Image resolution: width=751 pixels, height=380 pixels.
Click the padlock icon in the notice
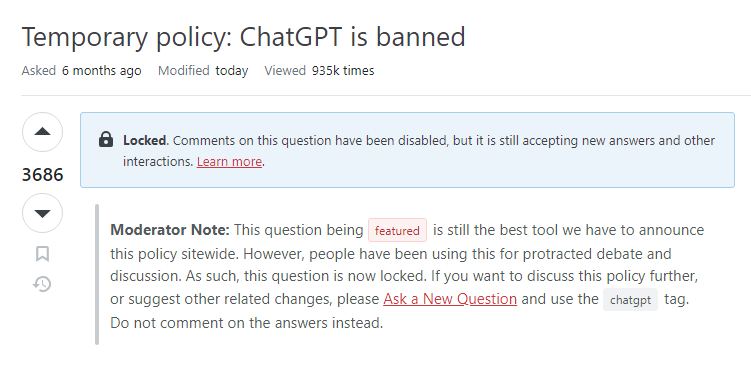[x=106, y=139]
